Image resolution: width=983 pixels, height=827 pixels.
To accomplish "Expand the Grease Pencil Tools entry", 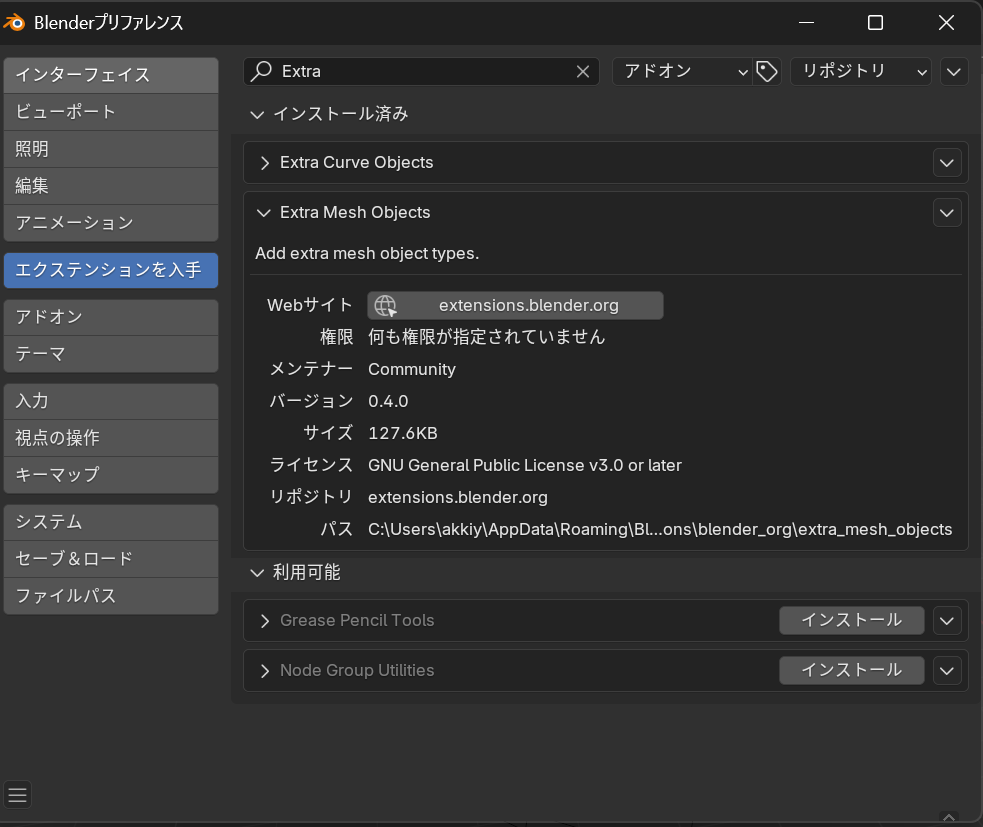I will [265, 621].
